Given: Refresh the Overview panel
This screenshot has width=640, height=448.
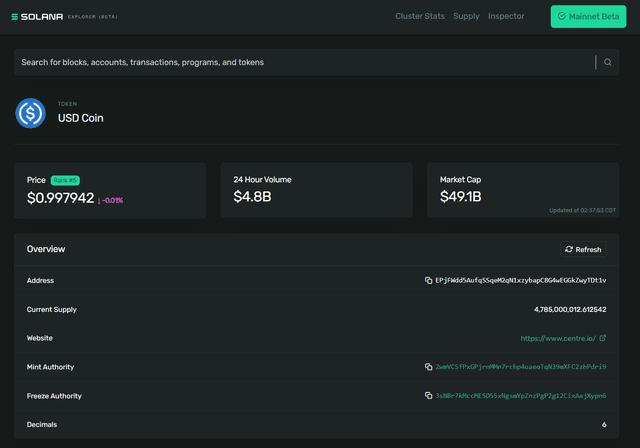Looking at the screenshot, I should [x=583, y=249].
